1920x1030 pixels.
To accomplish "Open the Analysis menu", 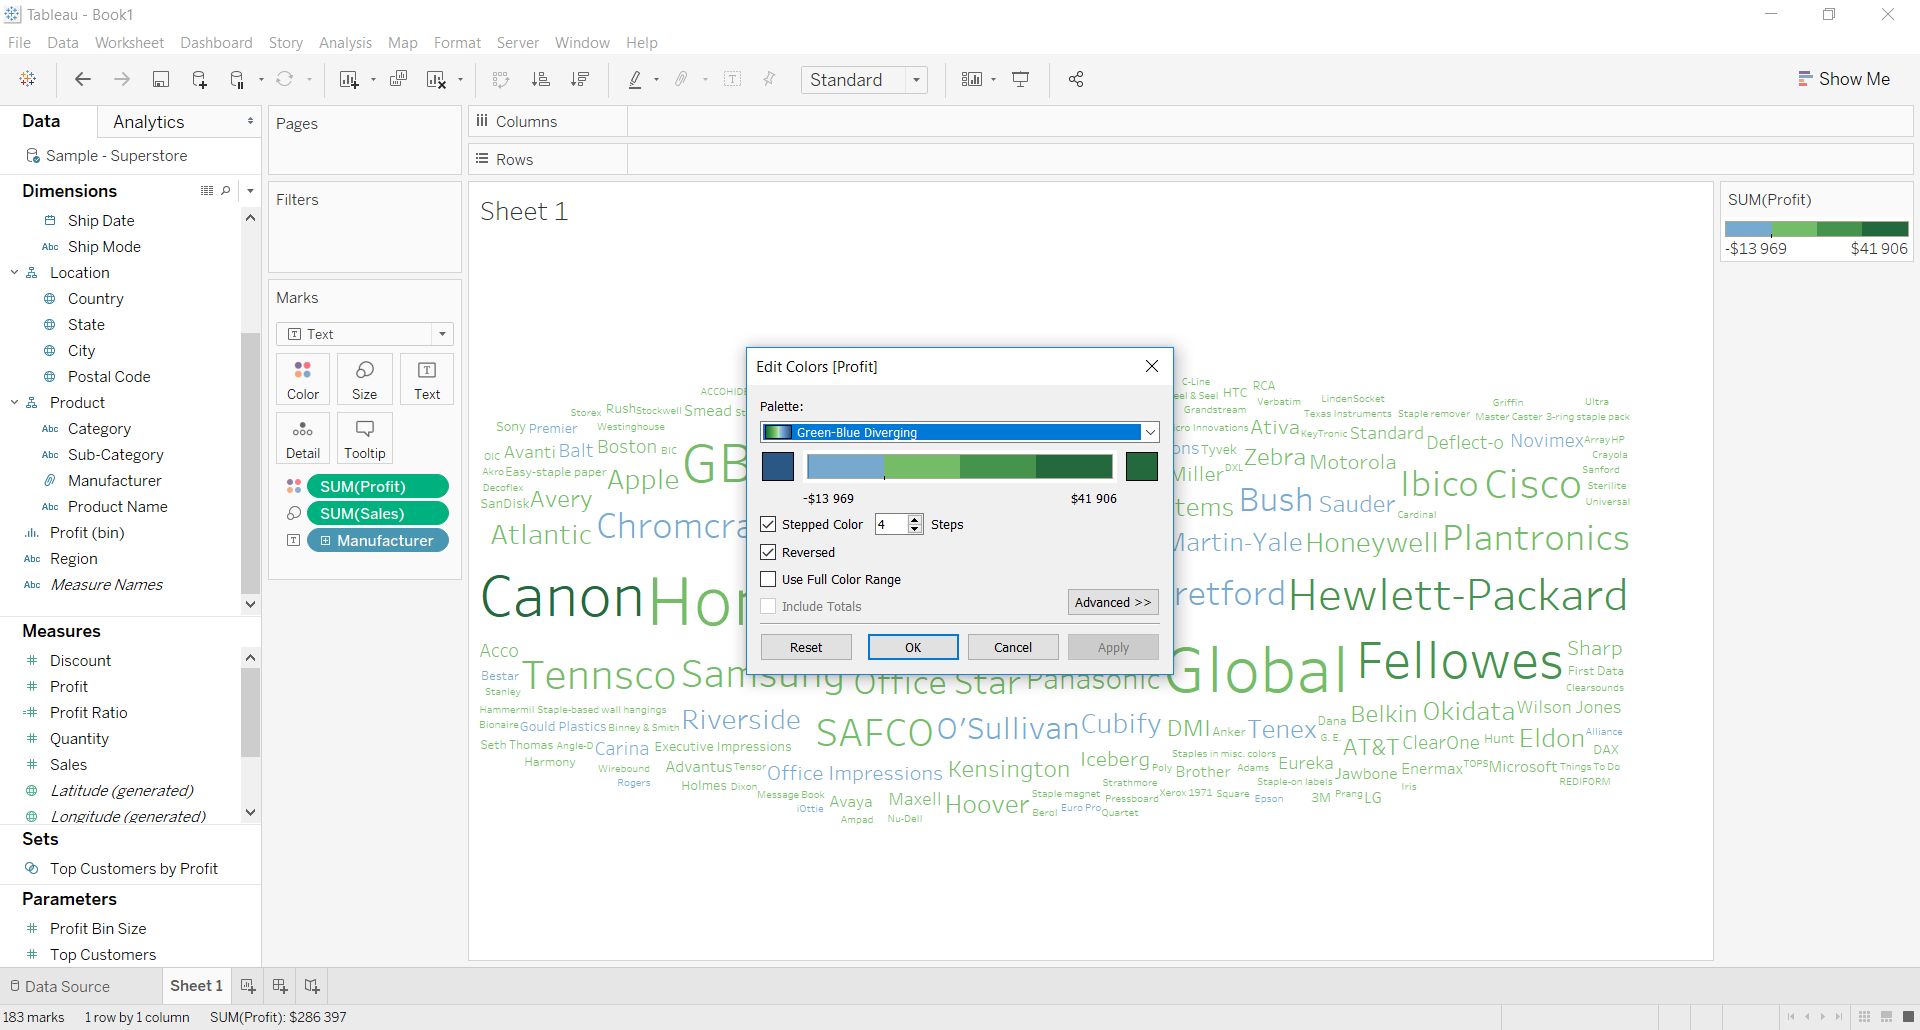I will [345, 43].
